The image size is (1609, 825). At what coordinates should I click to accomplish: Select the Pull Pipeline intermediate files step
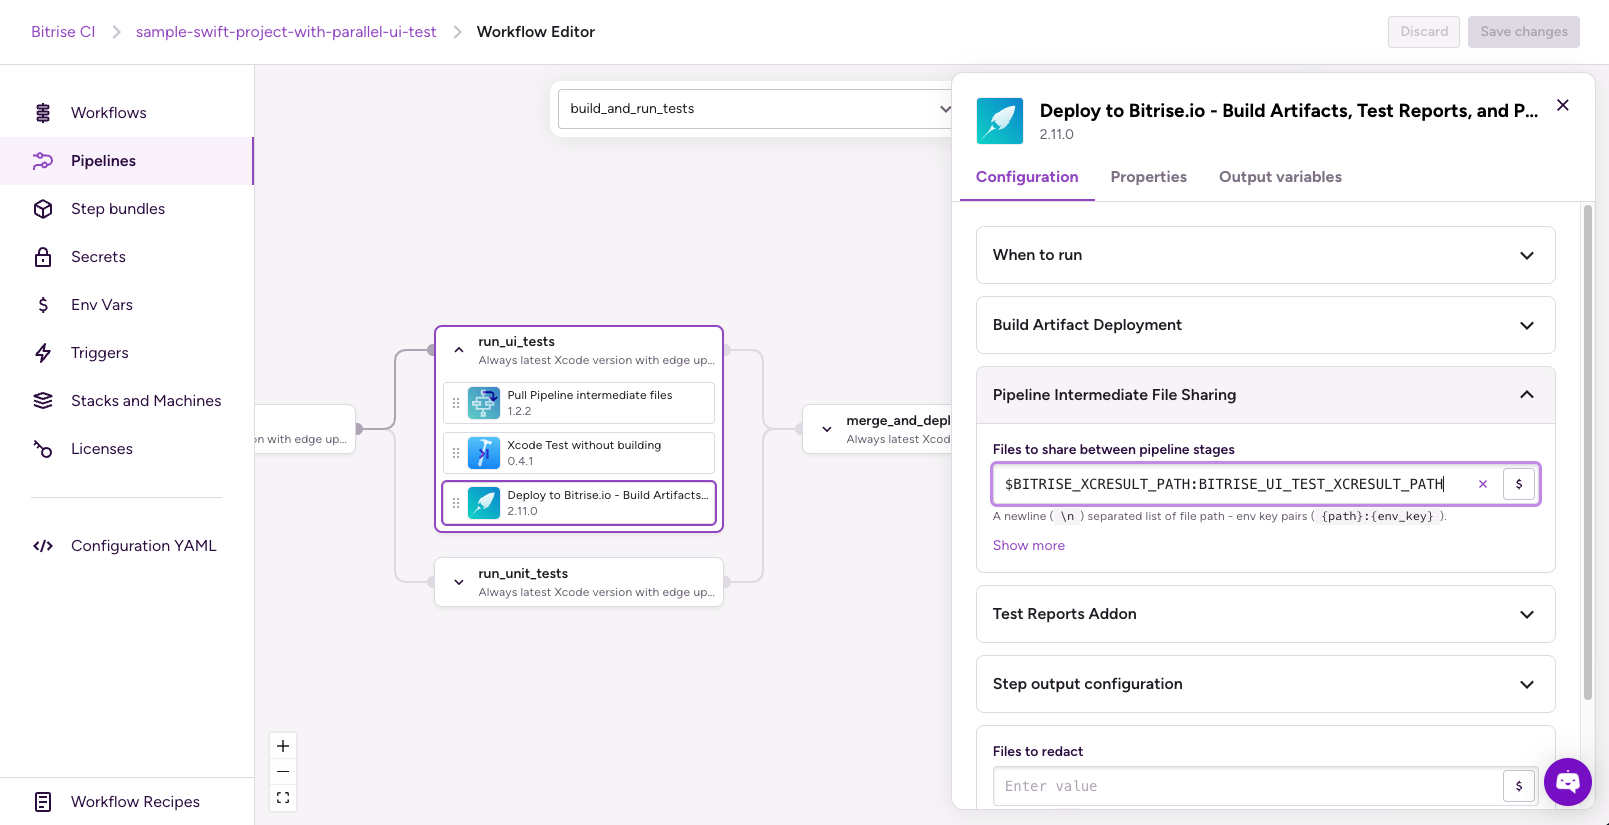click(579, 403)
